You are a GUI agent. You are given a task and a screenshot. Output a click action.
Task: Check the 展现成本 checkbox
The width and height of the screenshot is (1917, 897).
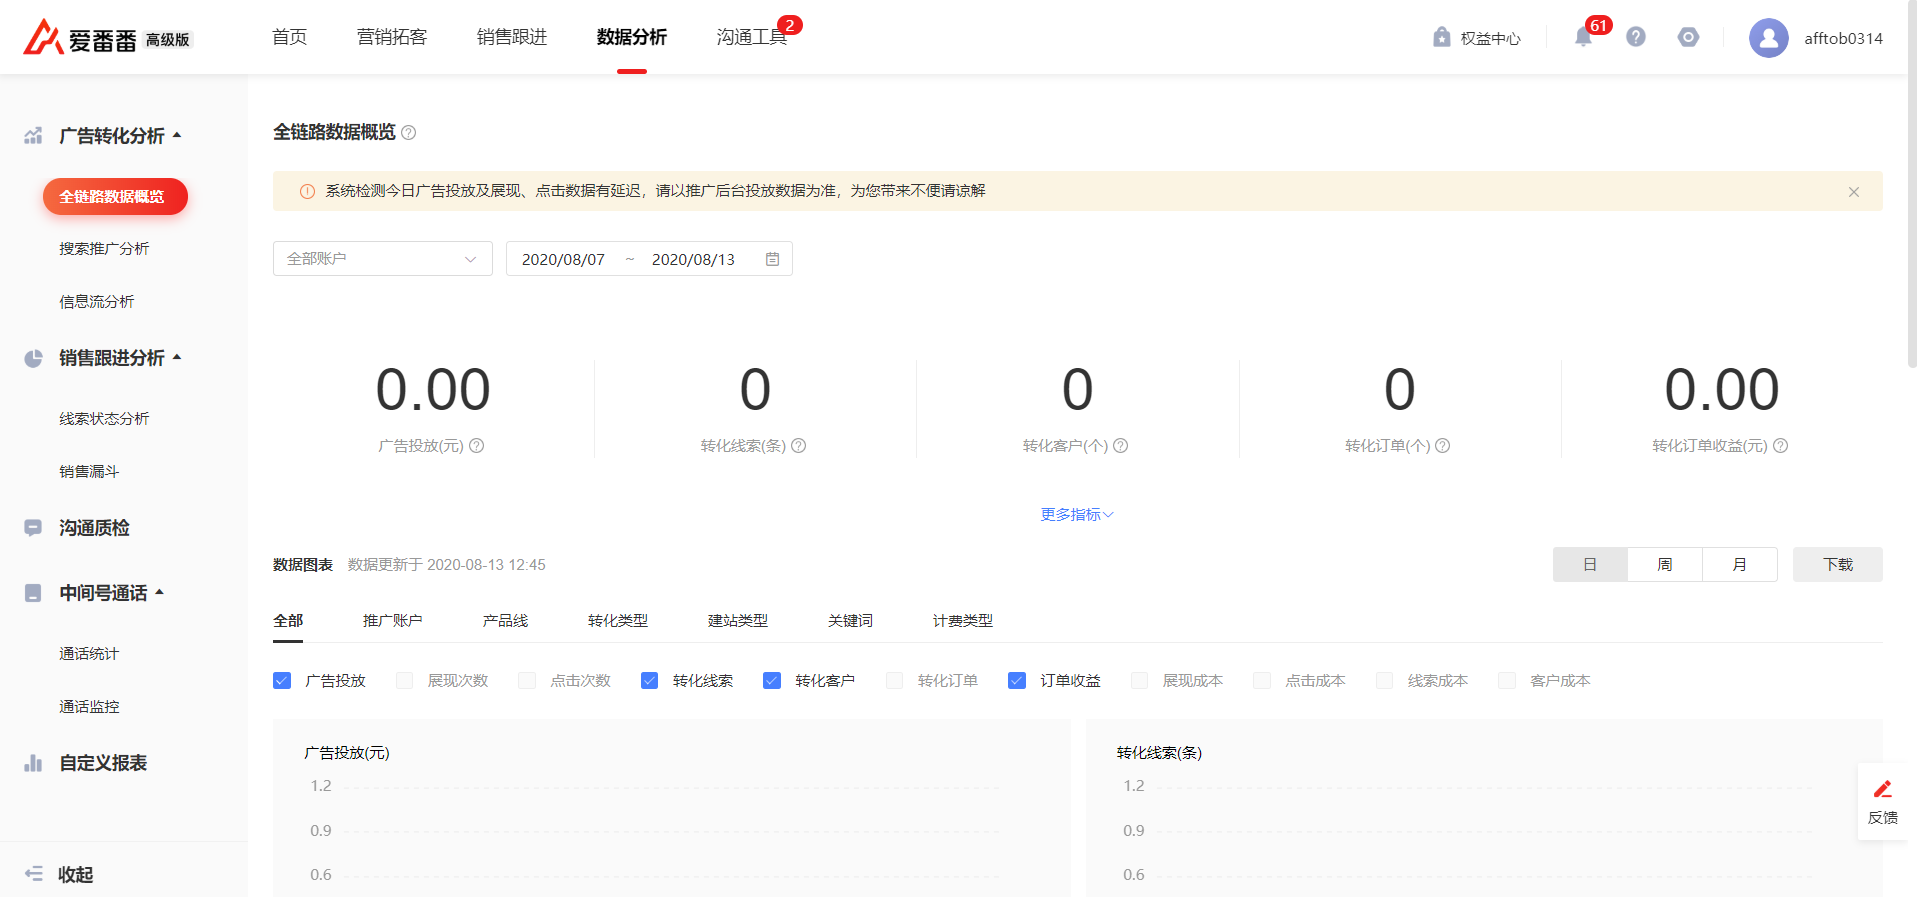click(1140, 681)
